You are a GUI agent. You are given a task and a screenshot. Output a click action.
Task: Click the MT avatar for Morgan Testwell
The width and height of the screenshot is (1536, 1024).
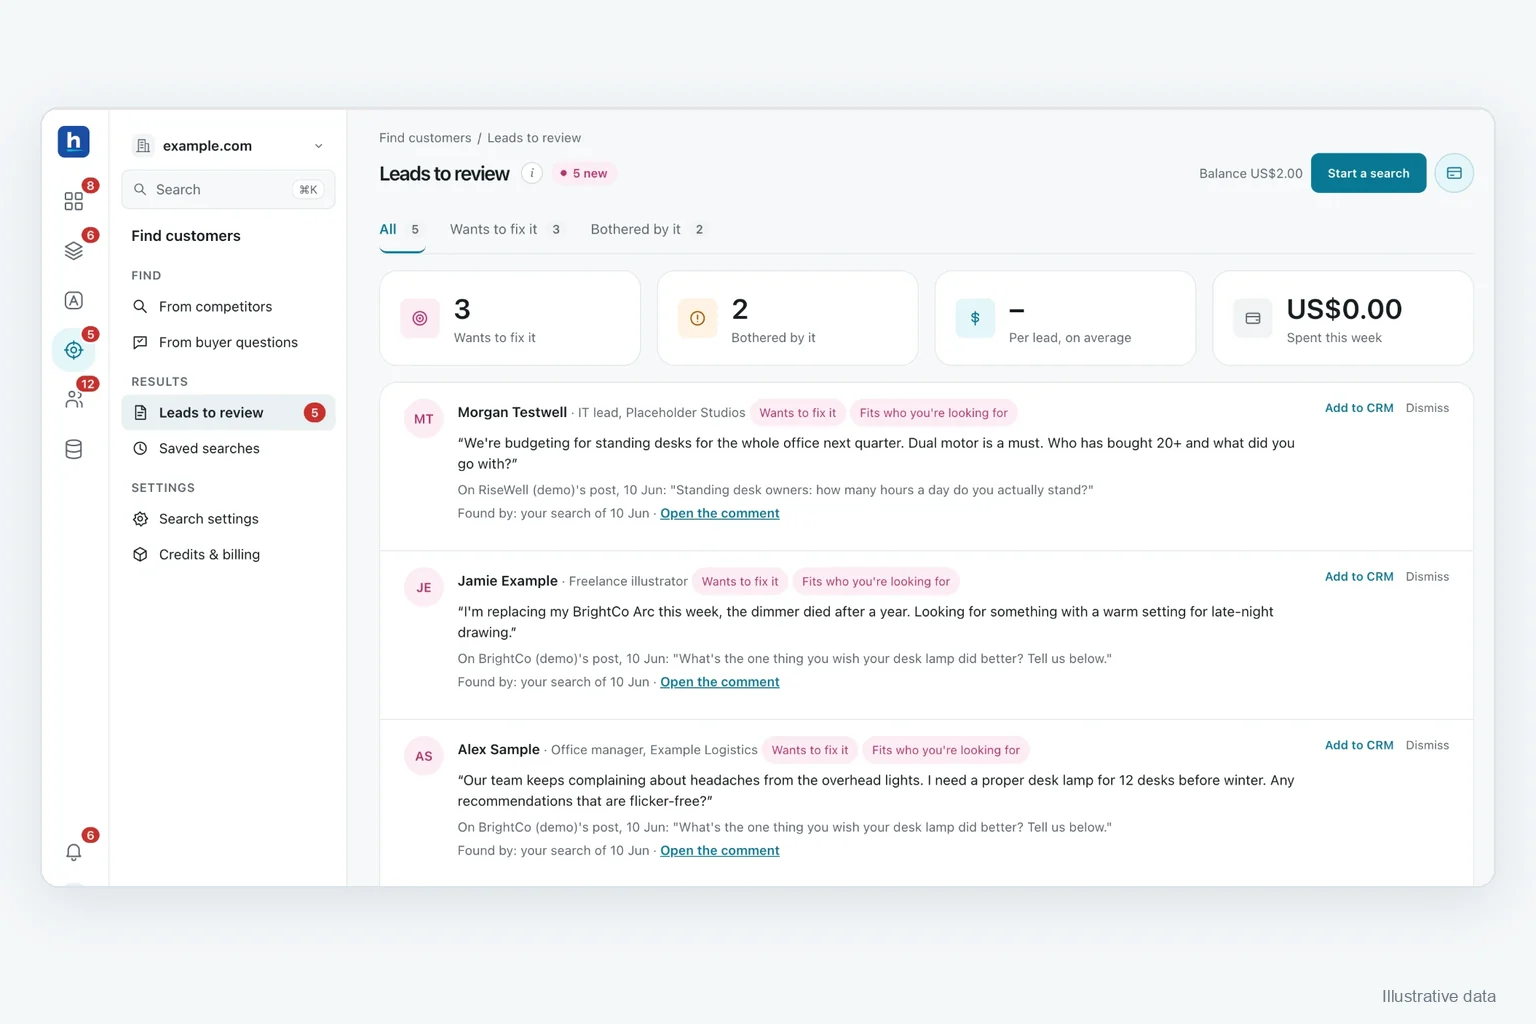pyautogui.click(x=424, y=419)
